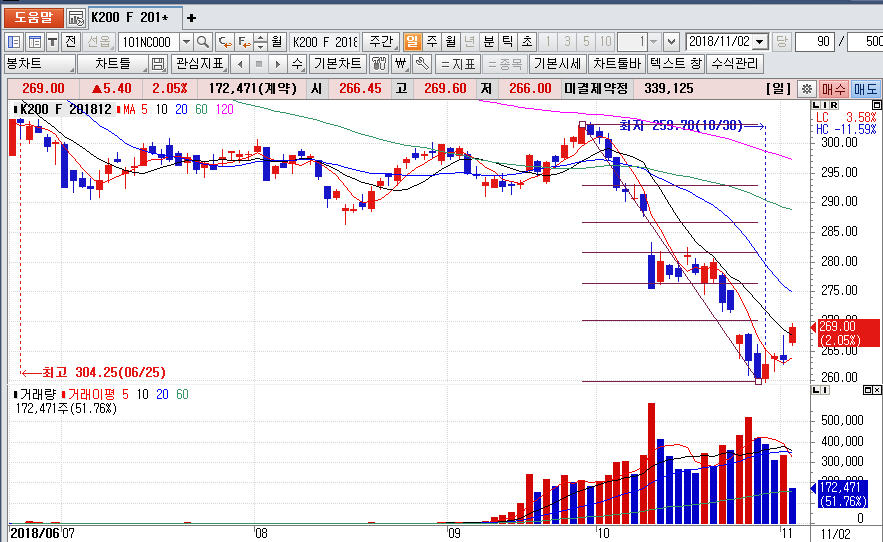This screenshot has width=883, height=542.
Task: Click the won currency symbol icon
Action: point(401,64)
